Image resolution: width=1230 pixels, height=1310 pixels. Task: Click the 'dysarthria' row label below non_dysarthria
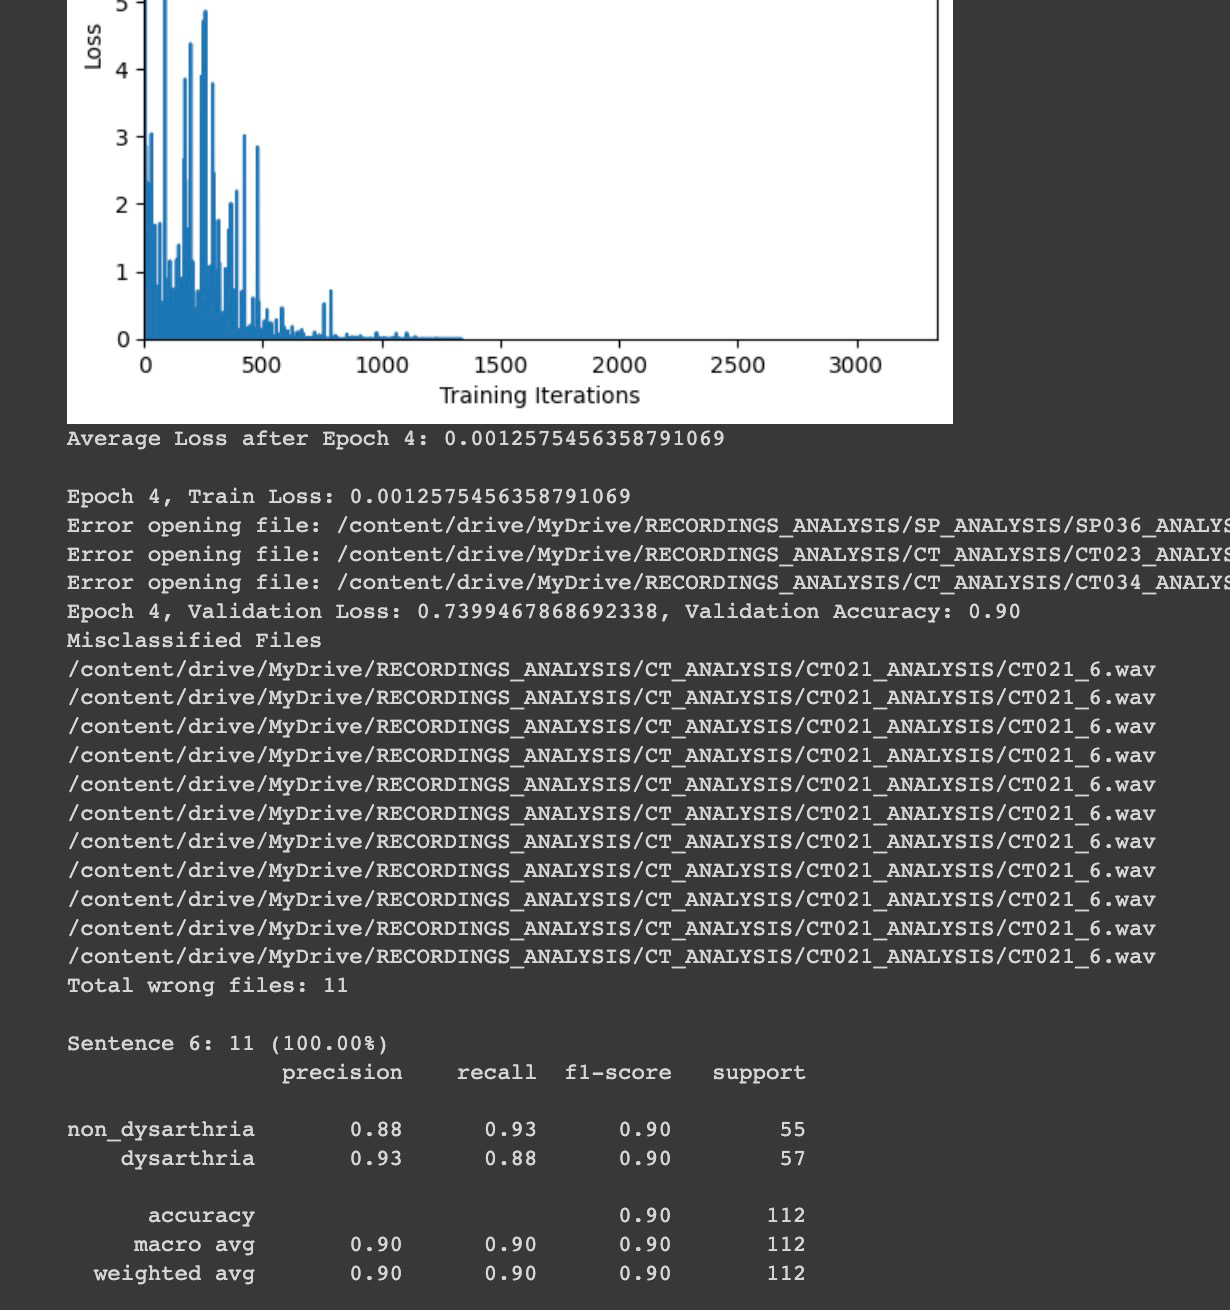(188, 1159)
